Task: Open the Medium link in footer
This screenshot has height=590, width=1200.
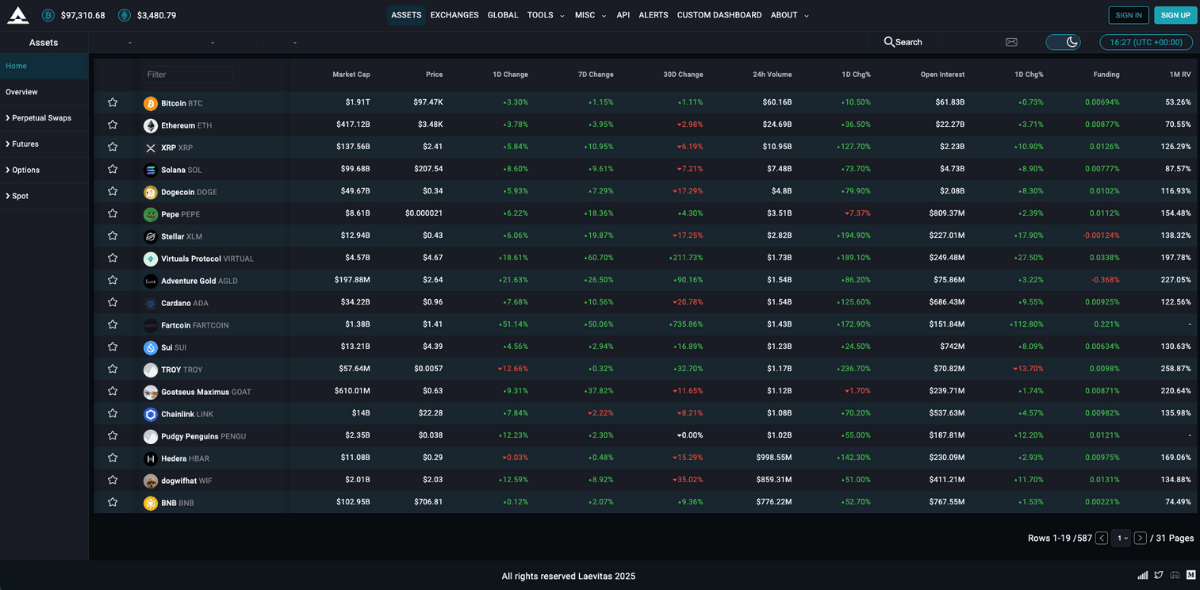Action: (1191, 575)
